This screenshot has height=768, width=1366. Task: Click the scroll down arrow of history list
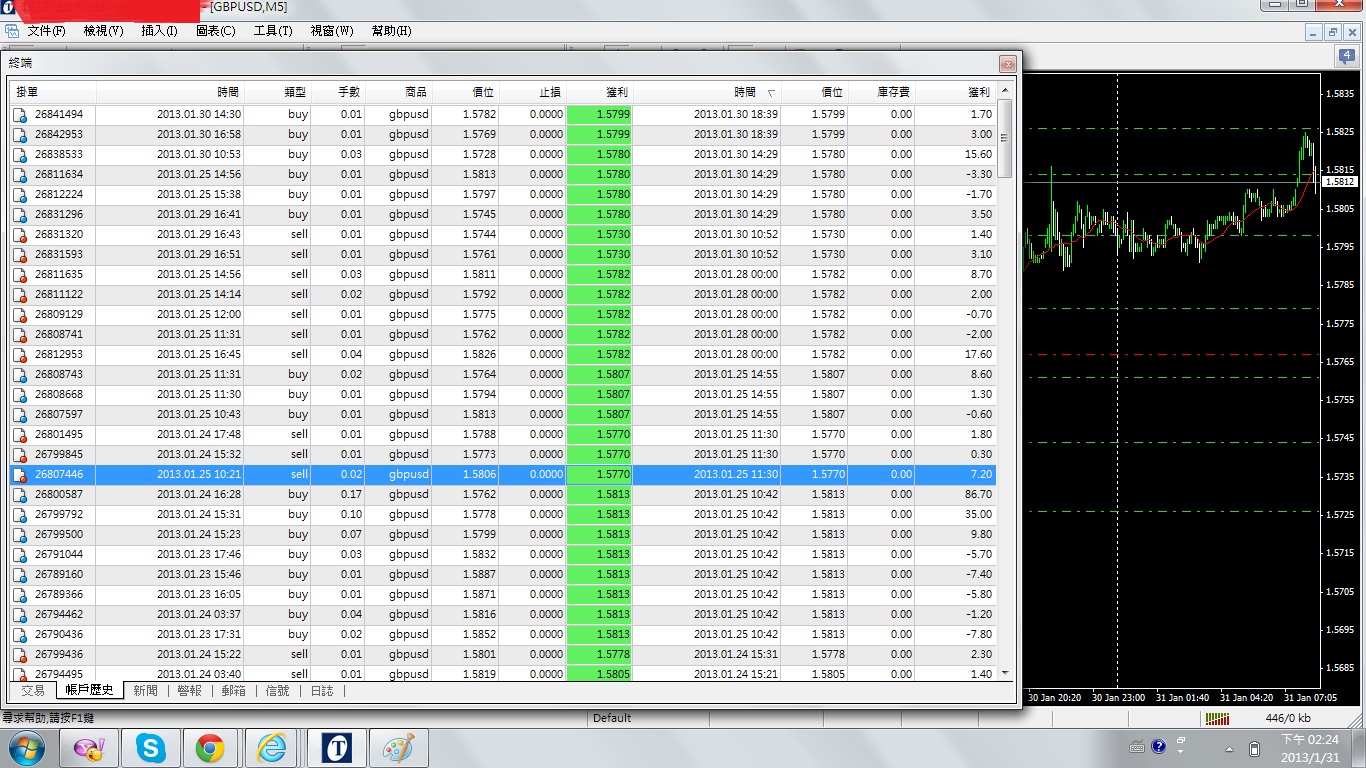1005,674
